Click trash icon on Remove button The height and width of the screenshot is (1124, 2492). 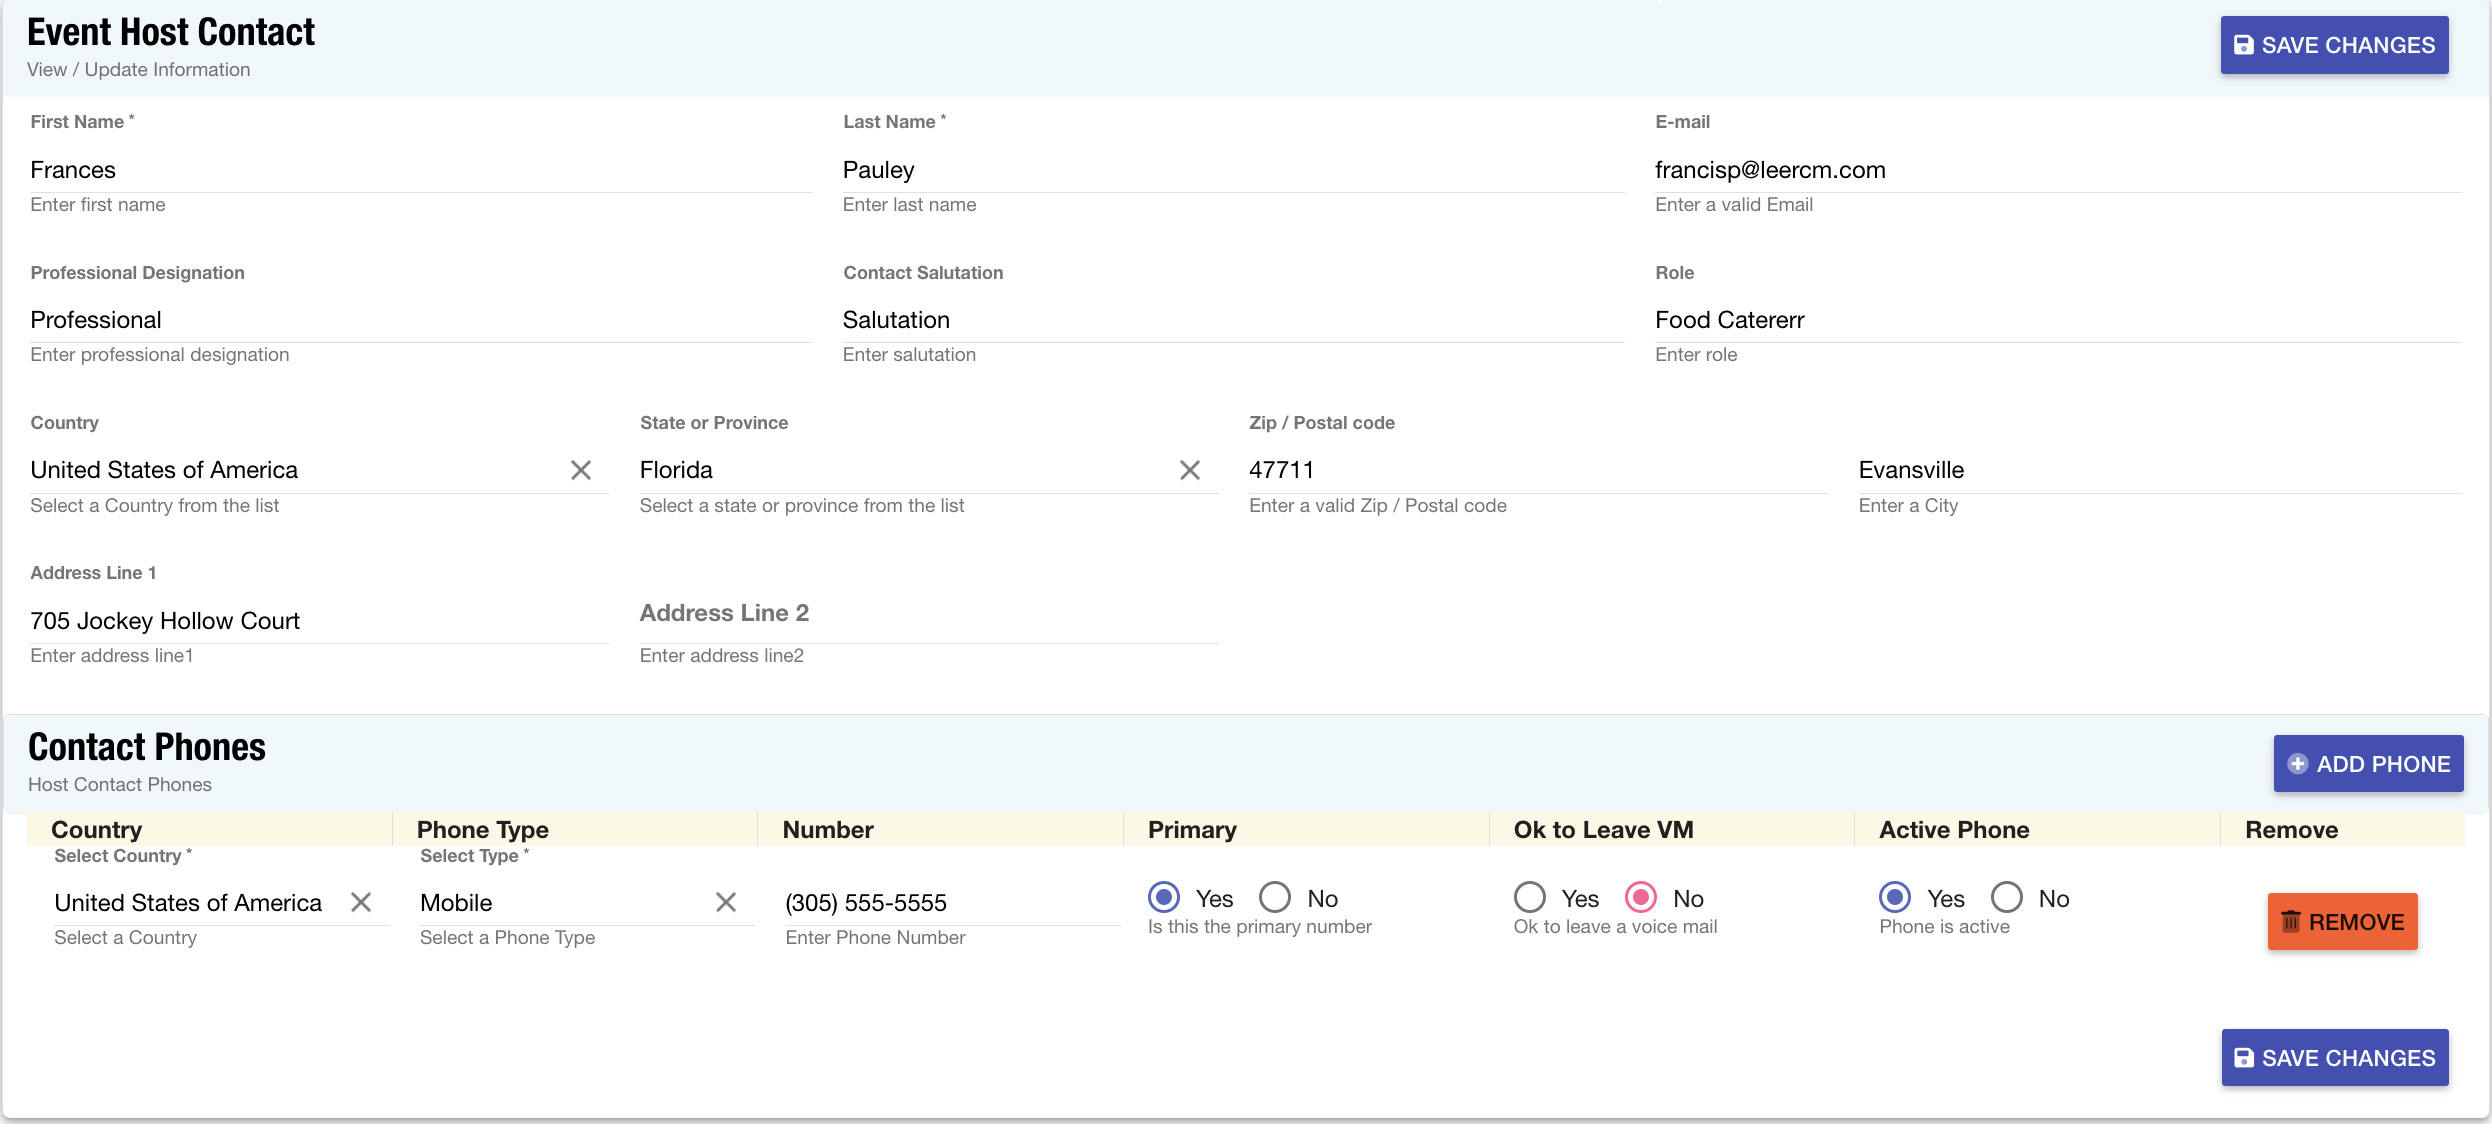coord(2290,921)
